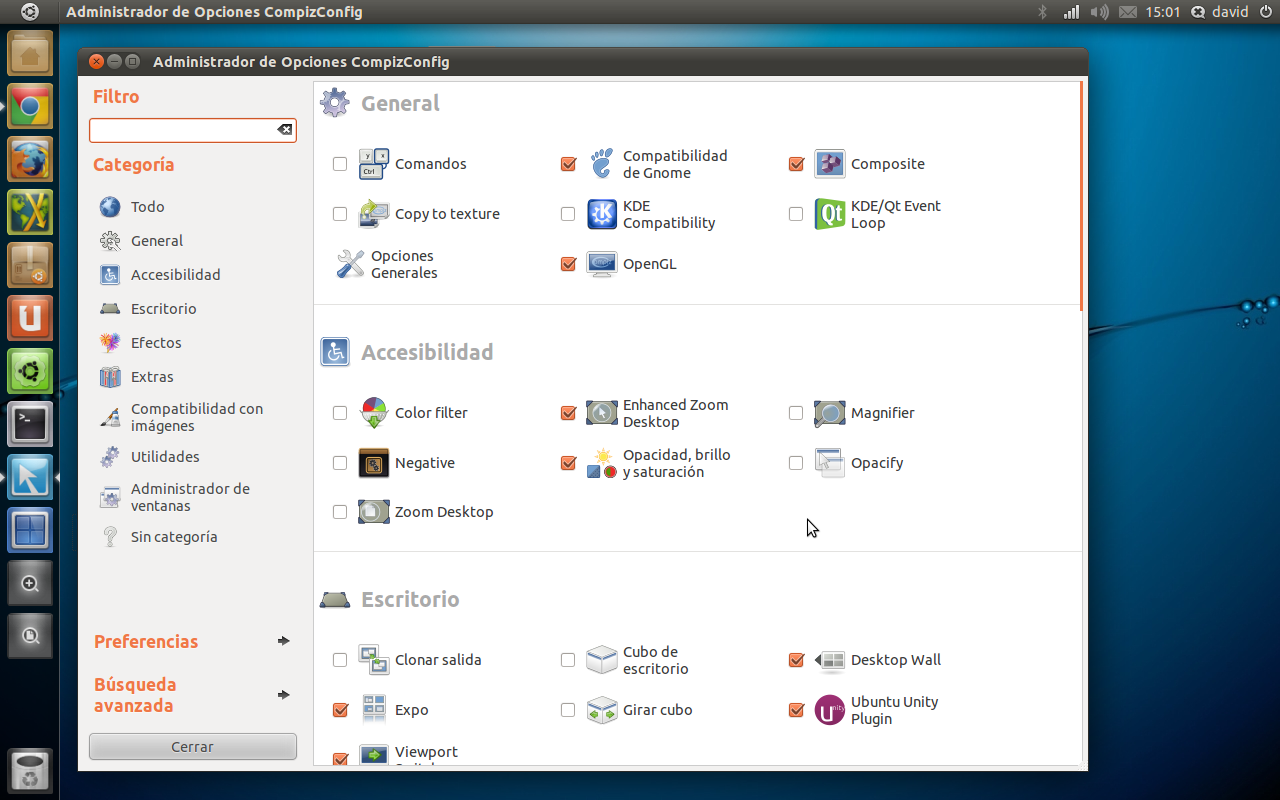Disable the Enhanced Zoom Desktop checkbox
Viewport: 1280px width, 800px height.
click(x=568, y=412)
